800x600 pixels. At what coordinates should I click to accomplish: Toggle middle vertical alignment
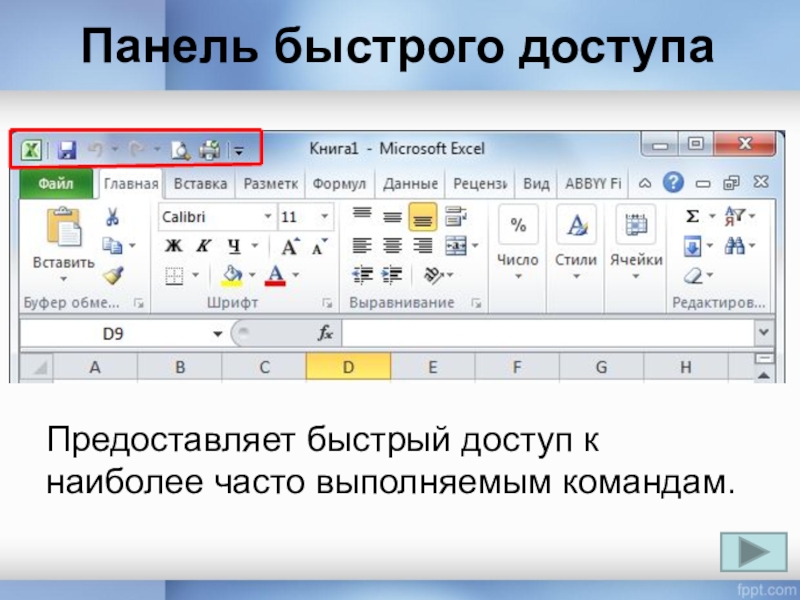[392, 217]
